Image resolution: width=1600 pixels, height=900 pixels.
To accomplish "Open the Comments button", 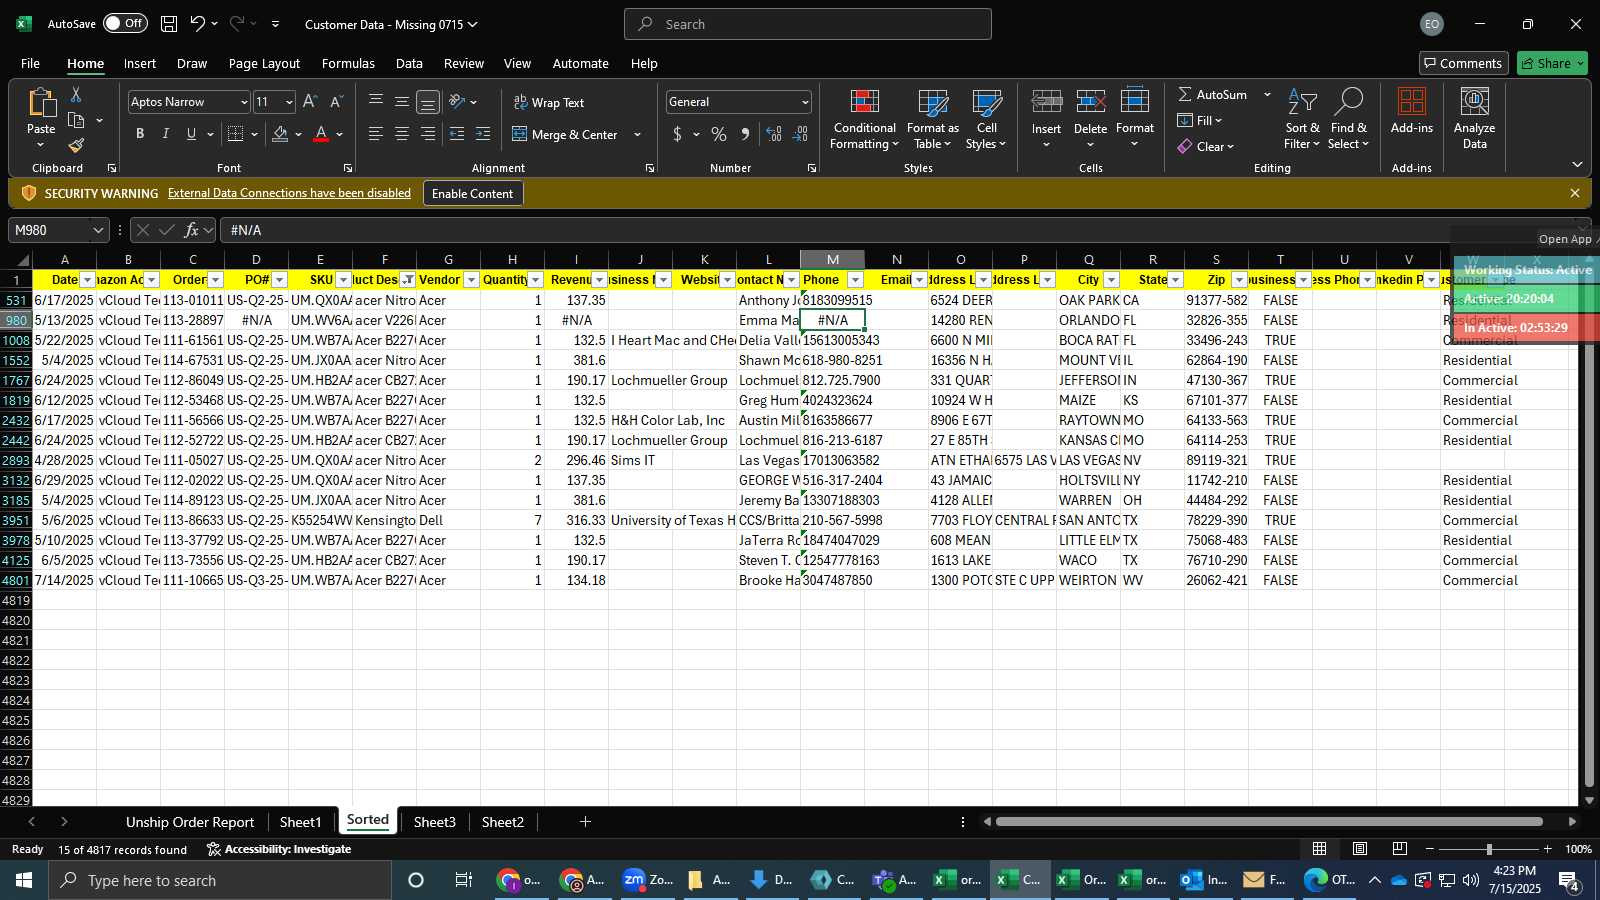I will [1463, 63].
